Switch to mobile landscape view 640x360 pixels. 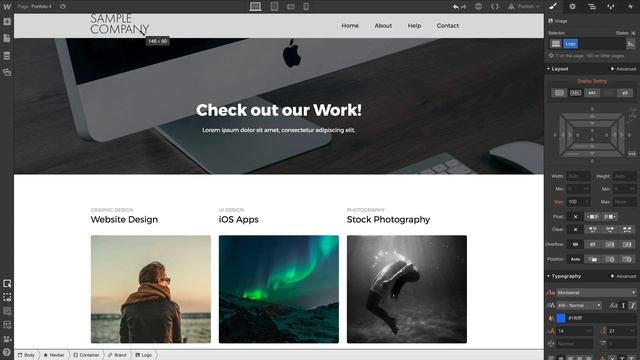(x=291, y=7)
